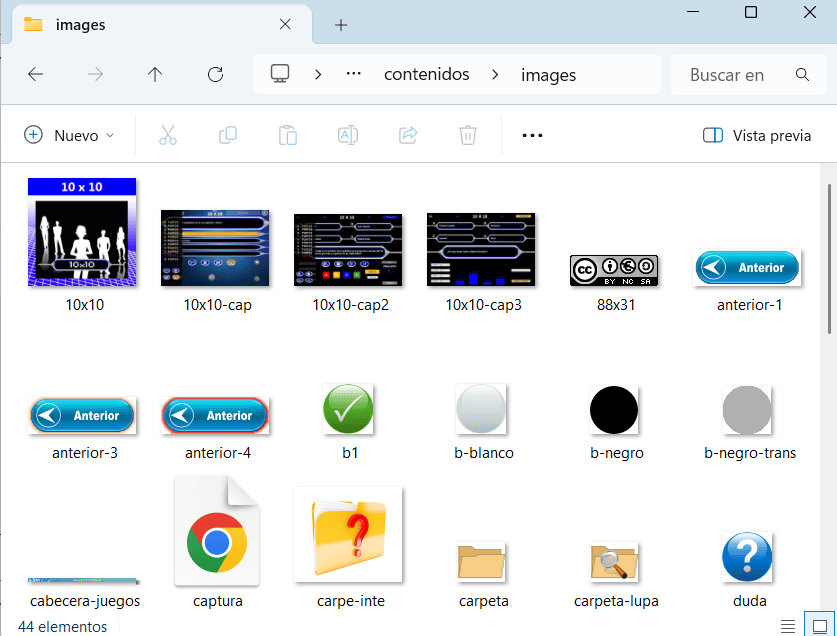The width and height of the screenshot is (837, 636).
Task: Switch to large thumbnails view
Action: click(x=818, y=626)
